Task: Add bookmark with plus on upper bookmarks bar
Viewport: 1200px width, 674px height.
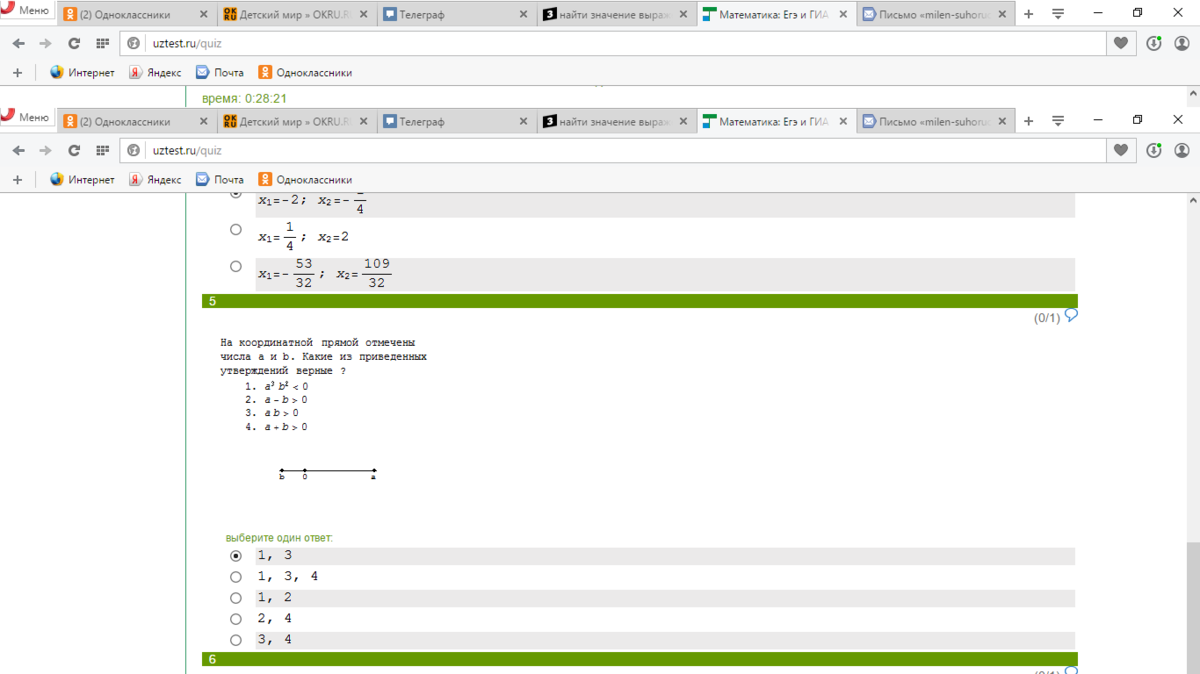Action: (x=17, y=73)
